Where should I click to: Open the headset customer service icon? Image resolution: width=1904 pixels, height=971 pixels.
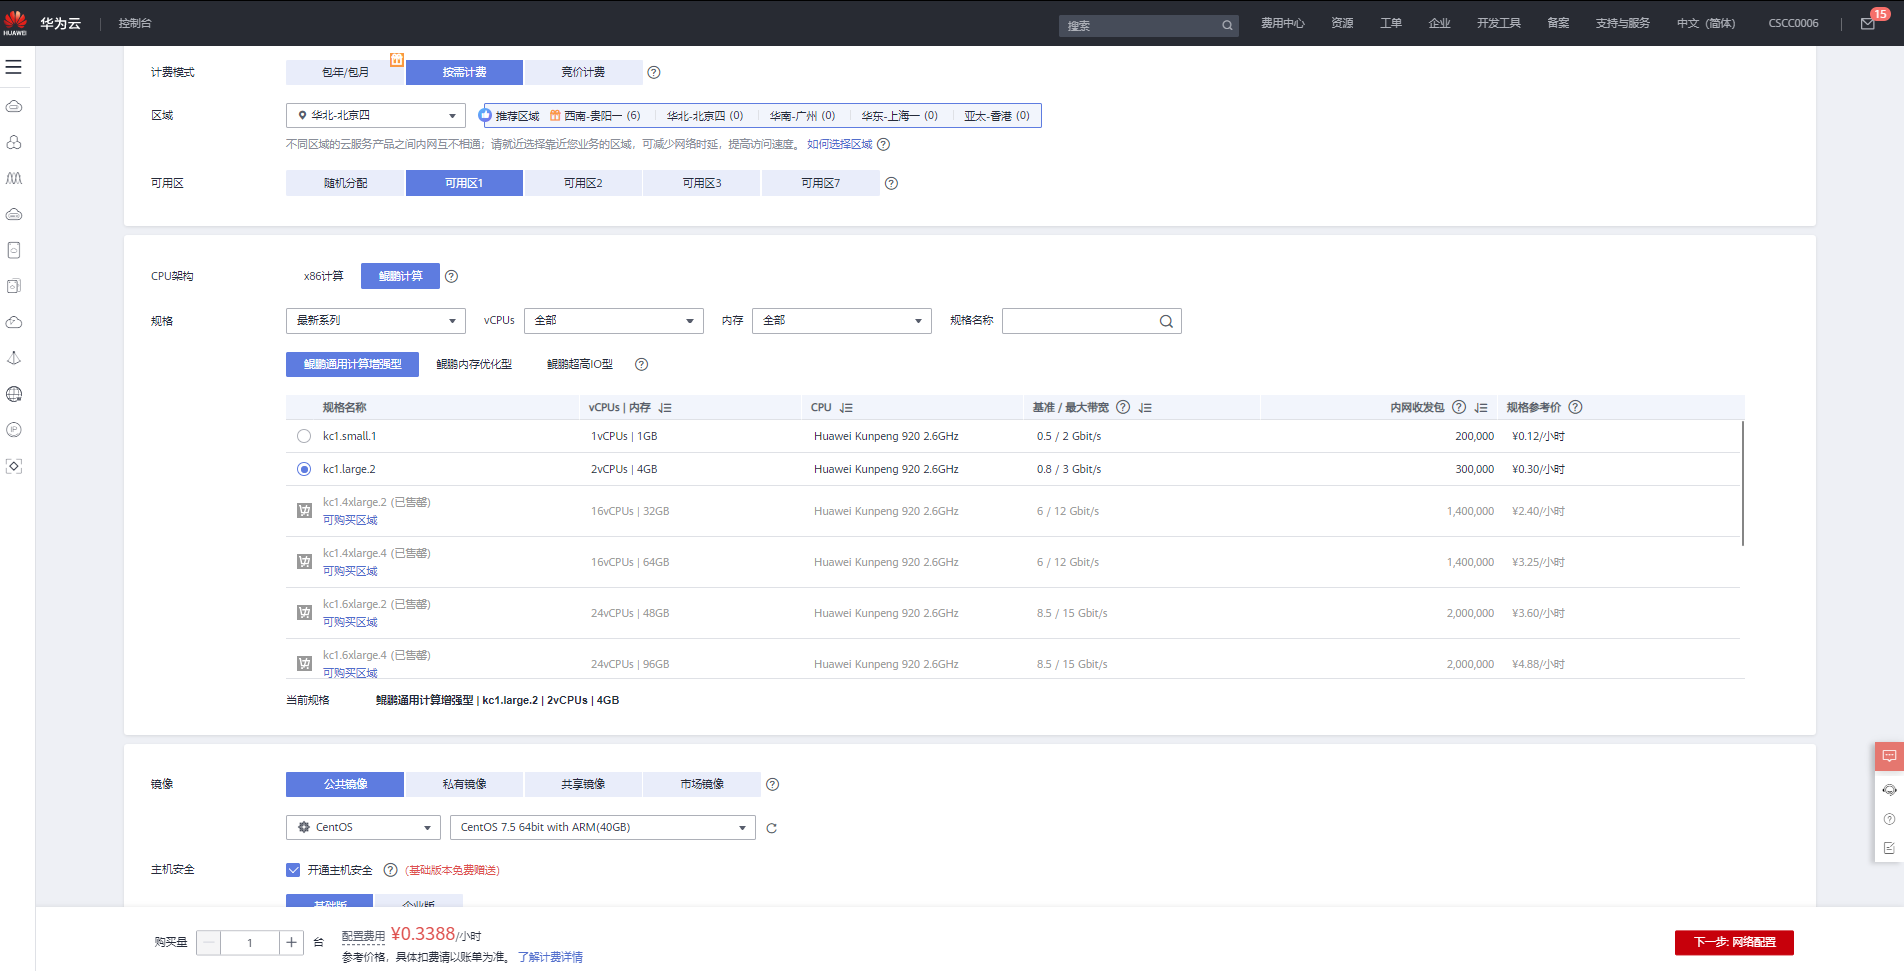1889,790
